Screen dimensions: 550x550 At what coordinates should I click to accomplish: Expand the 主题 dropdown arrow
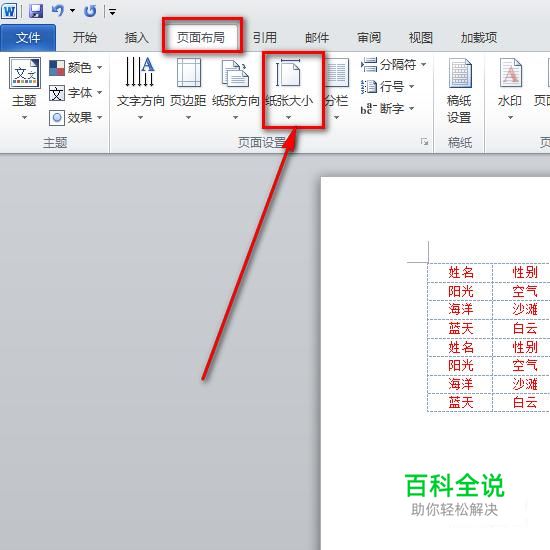24,117
